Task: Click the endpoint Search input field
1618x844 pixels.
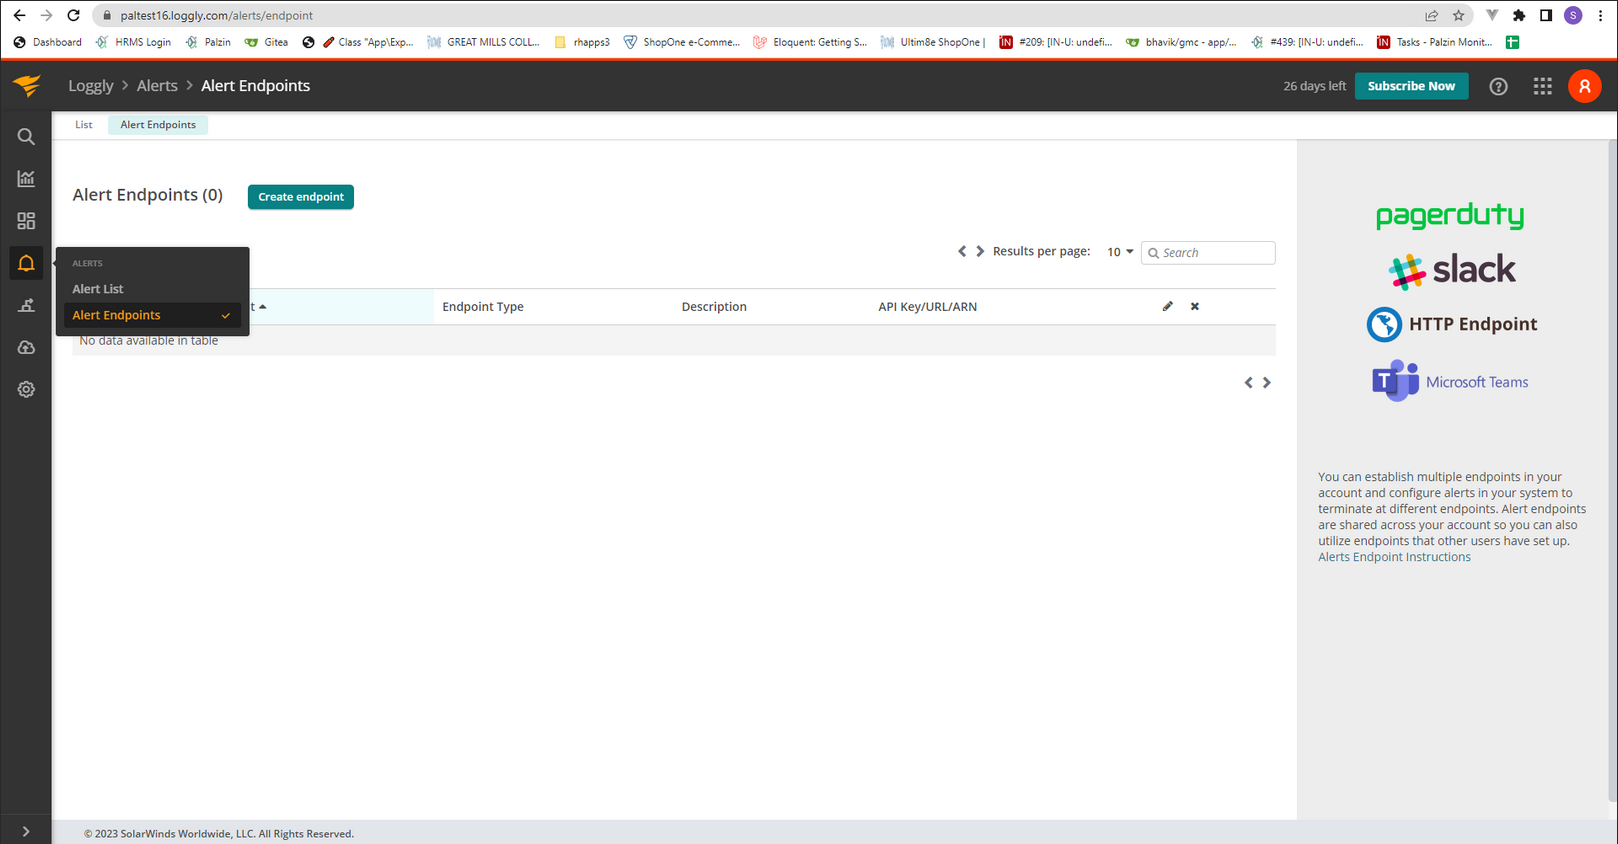Action: (1208, 253)
